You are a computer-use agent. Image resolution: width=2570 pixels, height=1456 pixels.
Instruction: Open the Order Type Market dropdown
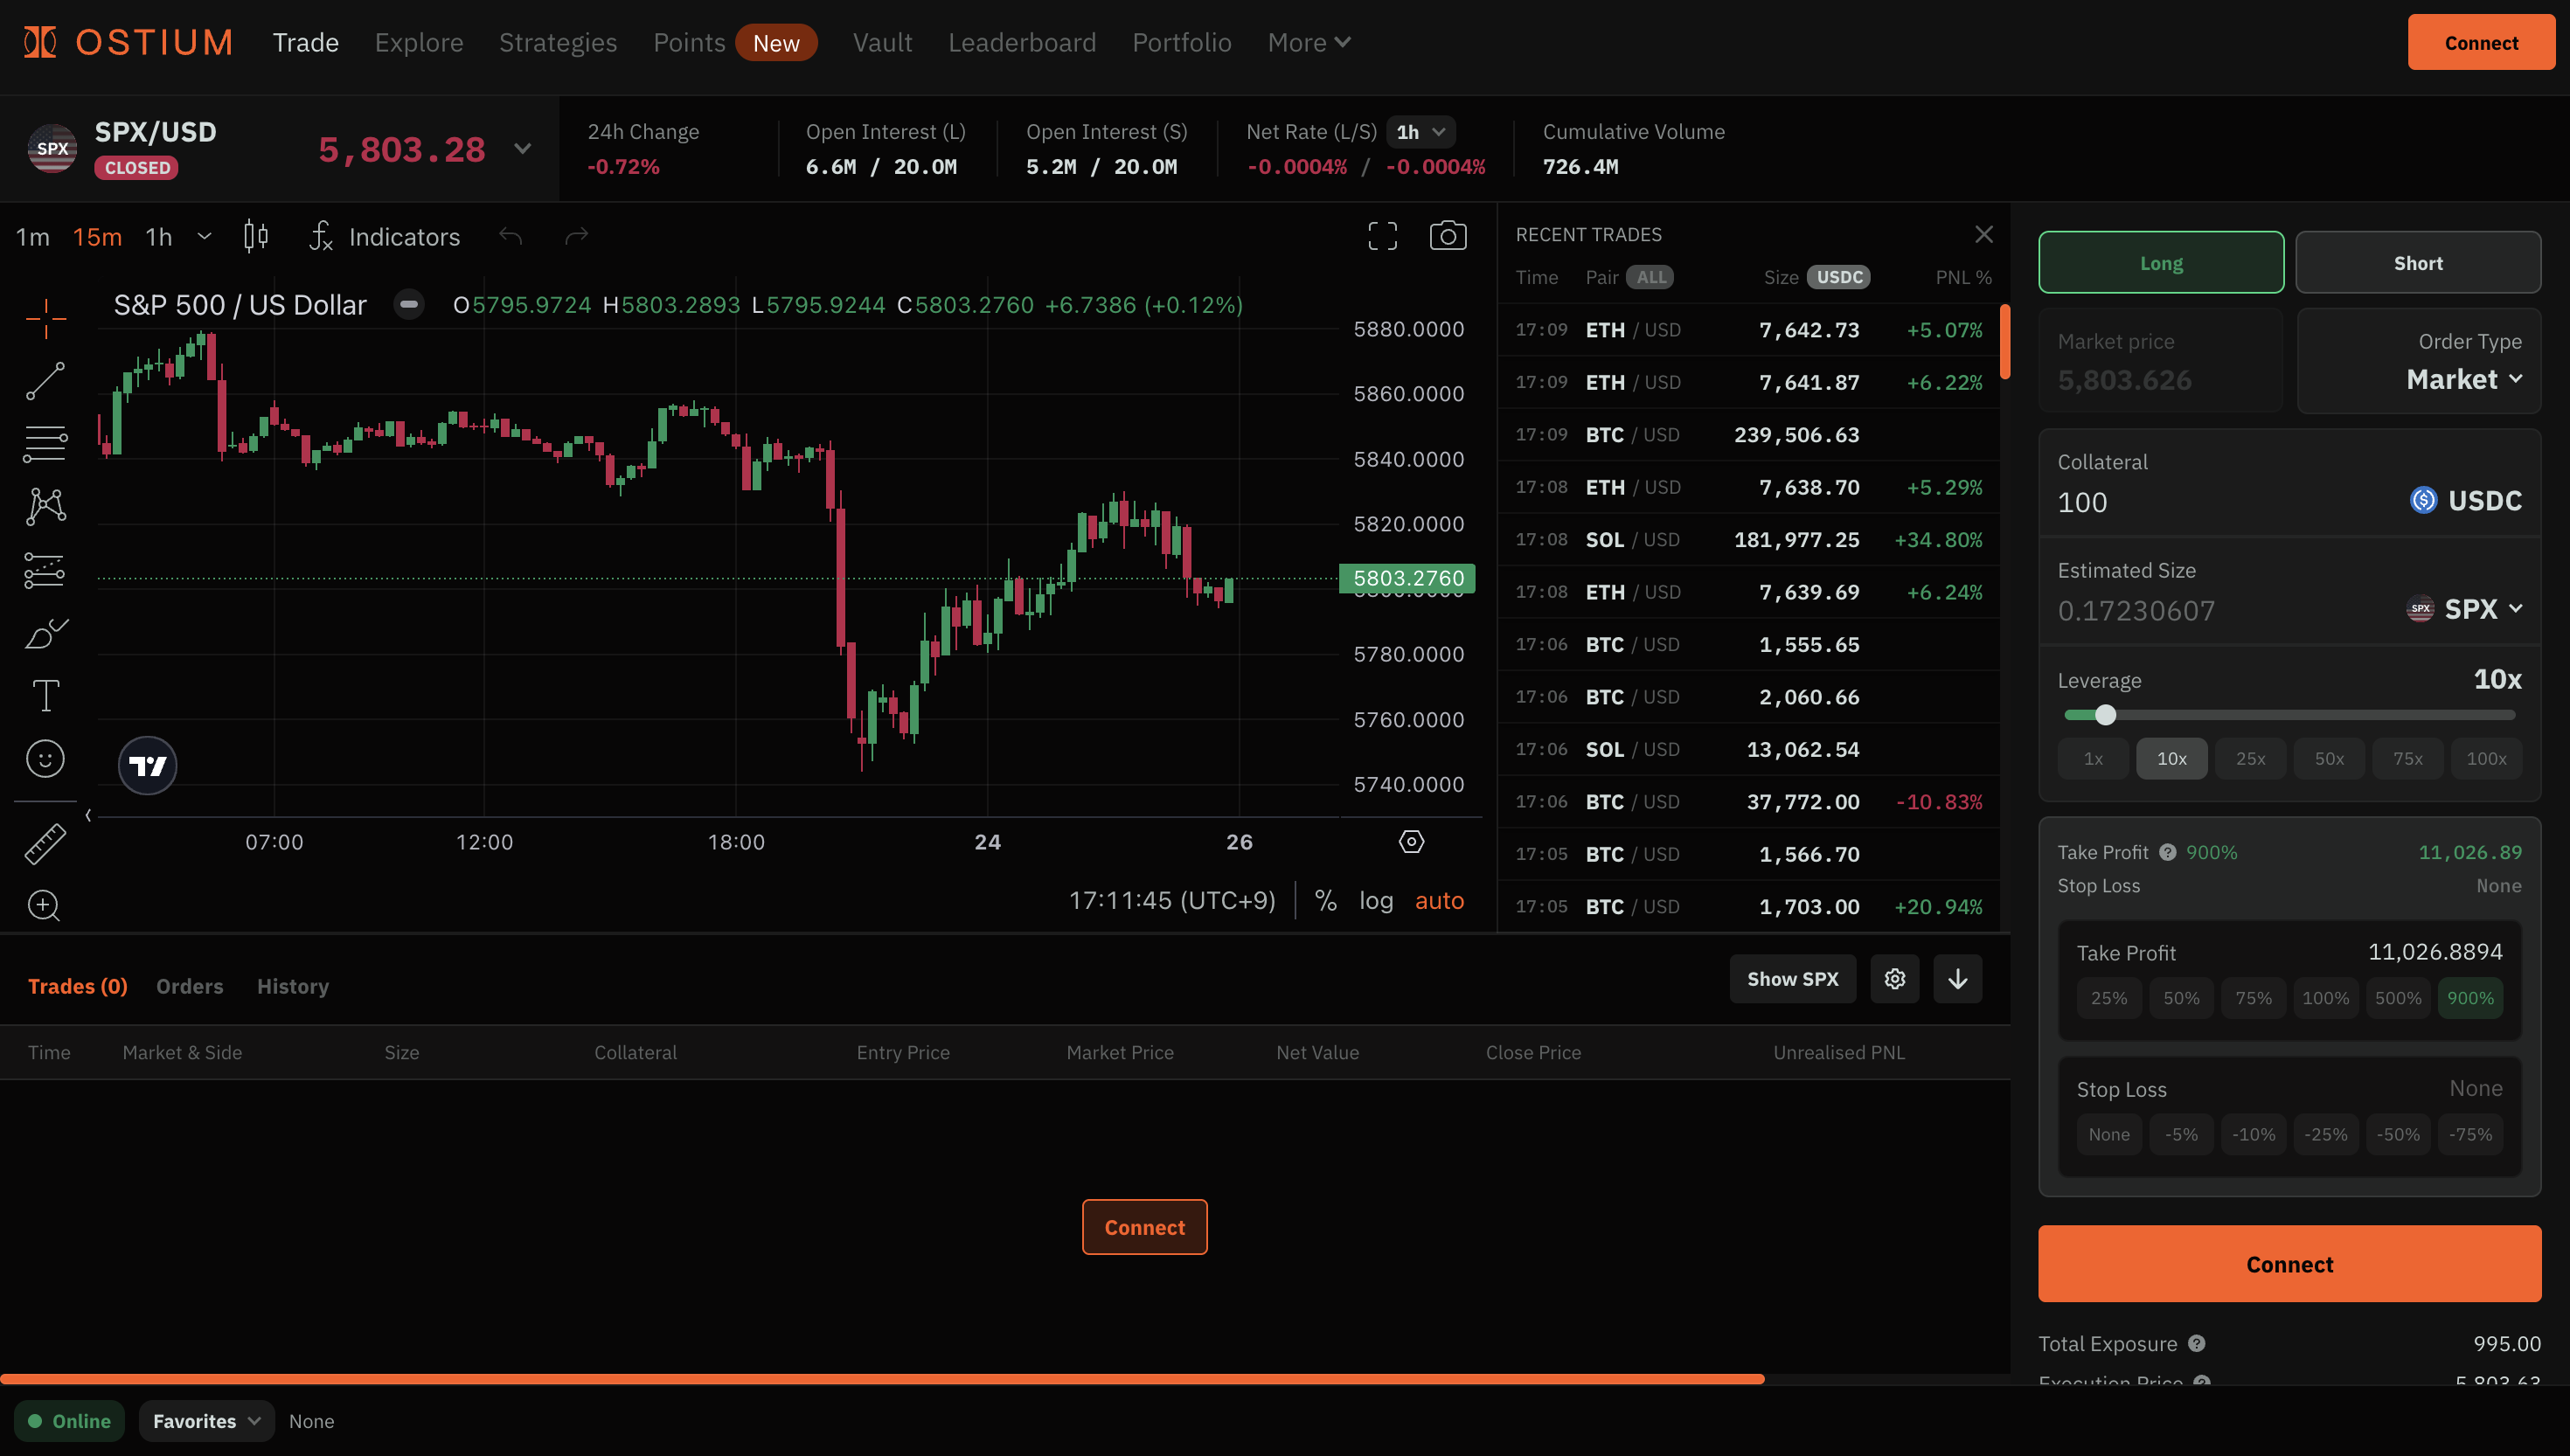point(2464,380)
